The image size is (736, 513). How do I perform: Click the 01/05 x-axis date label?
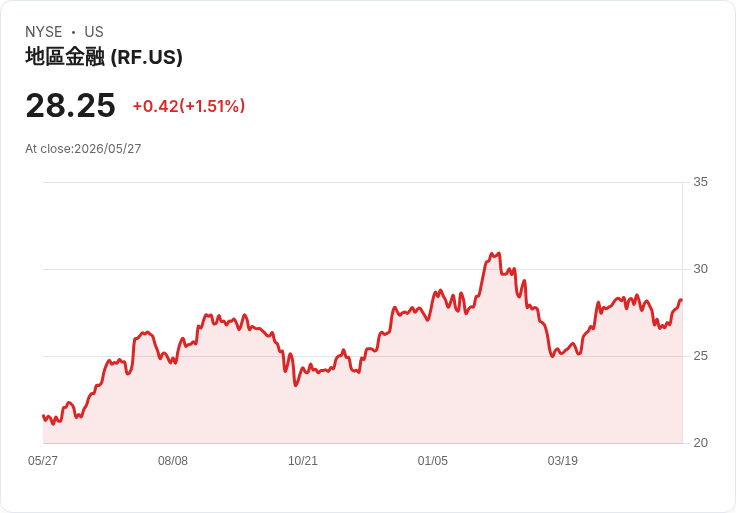coord(433,461)
